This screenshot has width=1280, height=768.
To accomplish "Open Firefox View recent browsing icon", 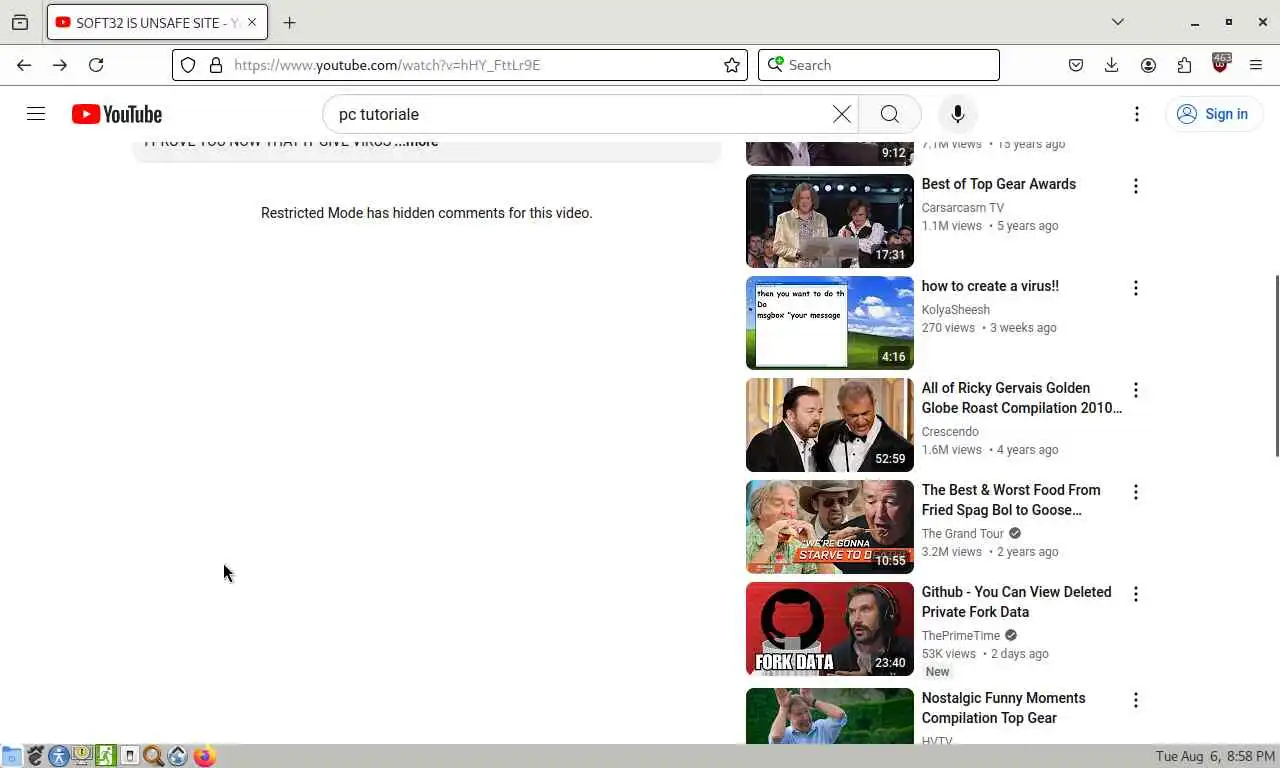I will tap(20, 22).
